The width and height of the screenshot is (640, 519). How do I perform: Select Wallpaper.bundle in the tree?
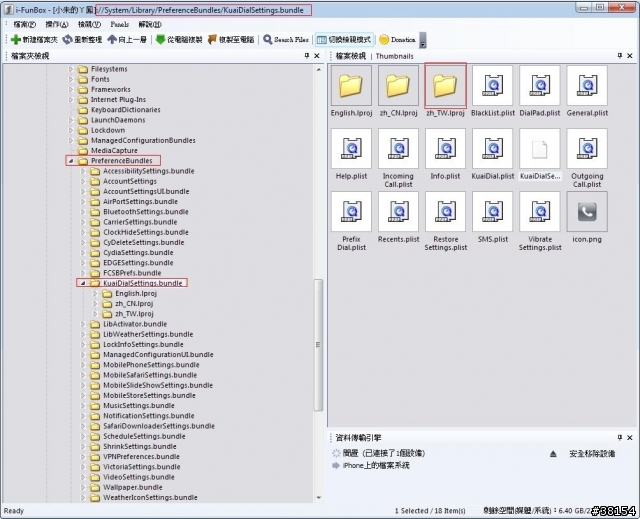133,487
